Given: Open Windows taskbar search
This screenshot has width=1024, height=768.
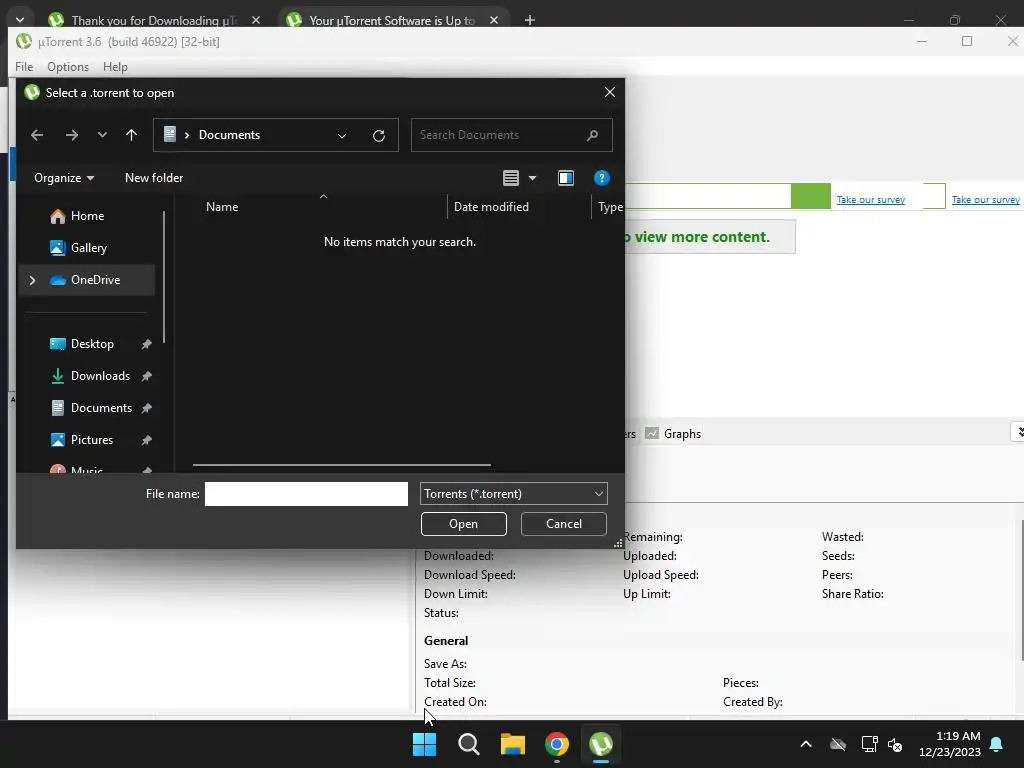Looking at the screenshot, I should [469, 744].
